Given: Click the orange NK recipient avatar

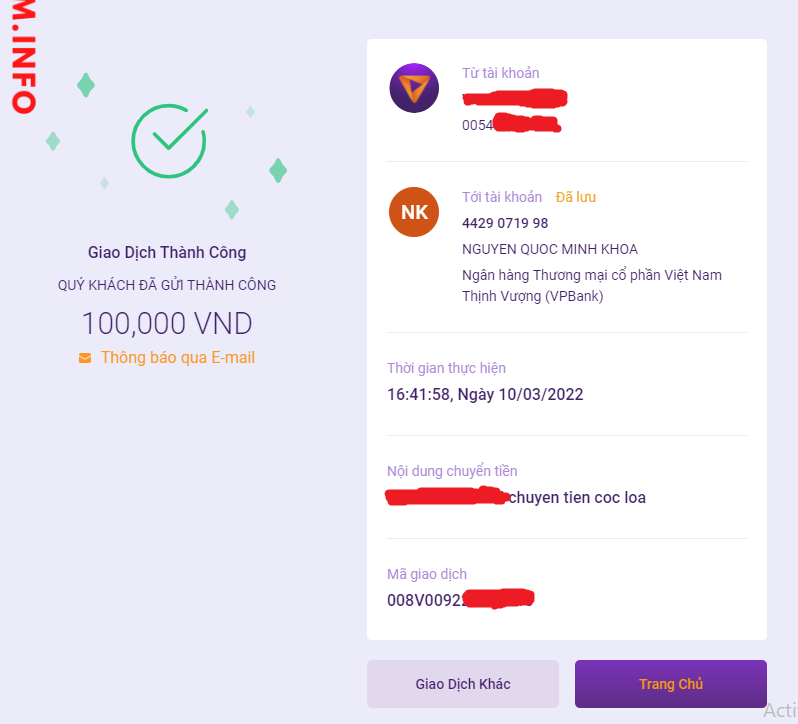Looking at the screenshot, I should pos(414,212).
